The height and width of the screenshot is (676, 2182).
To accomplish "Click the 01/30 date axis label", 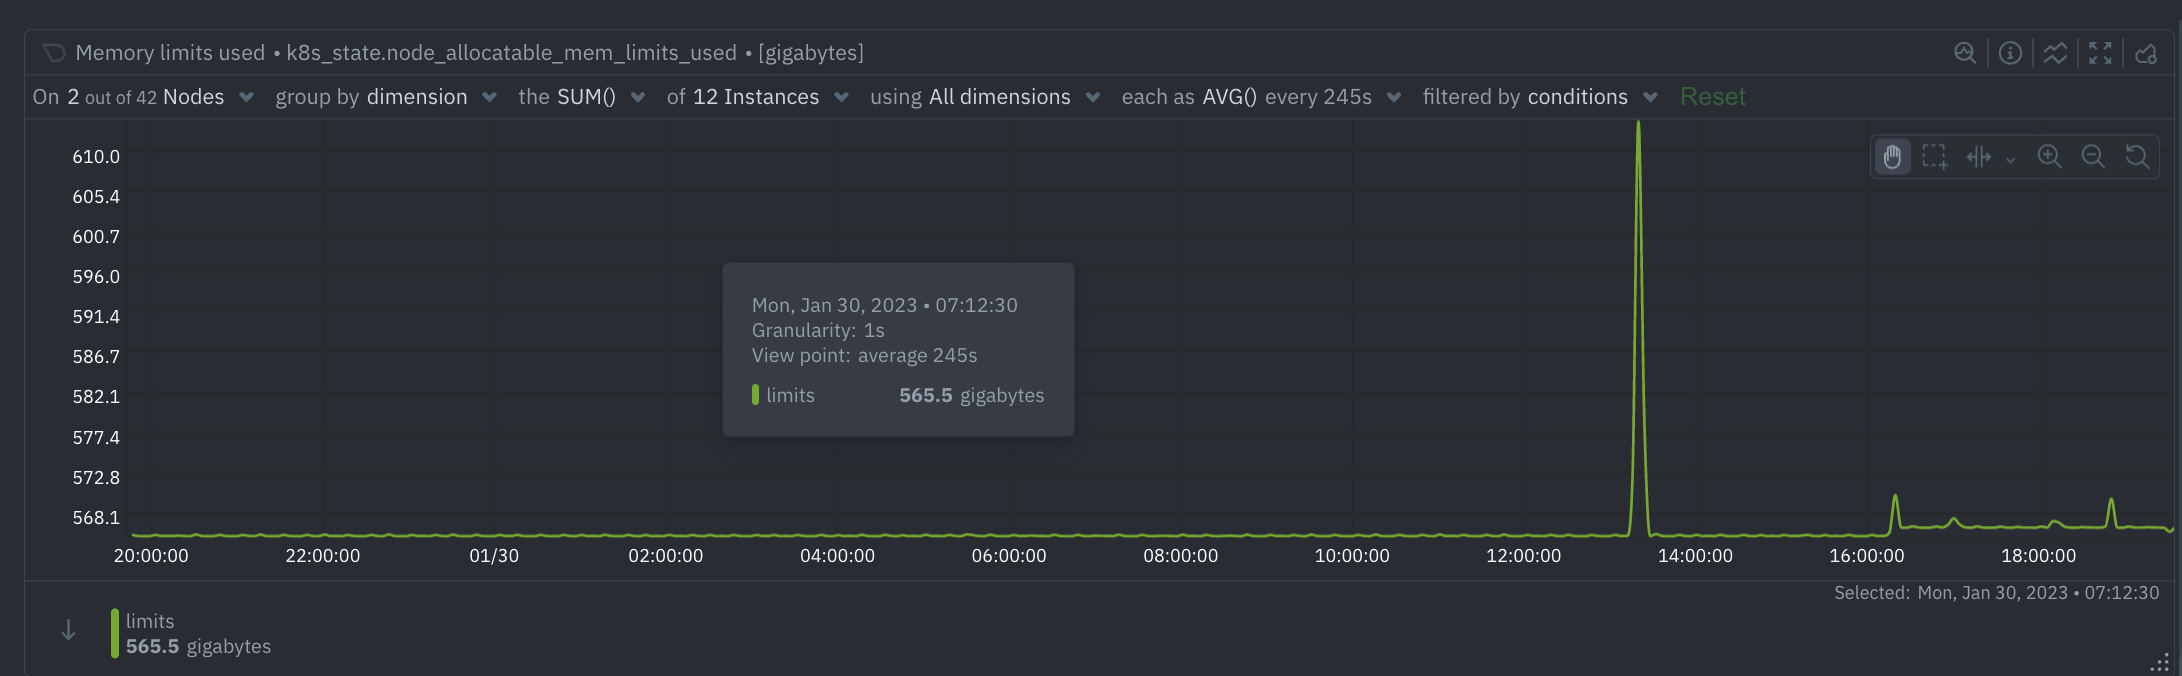I will tap(494, 556).
